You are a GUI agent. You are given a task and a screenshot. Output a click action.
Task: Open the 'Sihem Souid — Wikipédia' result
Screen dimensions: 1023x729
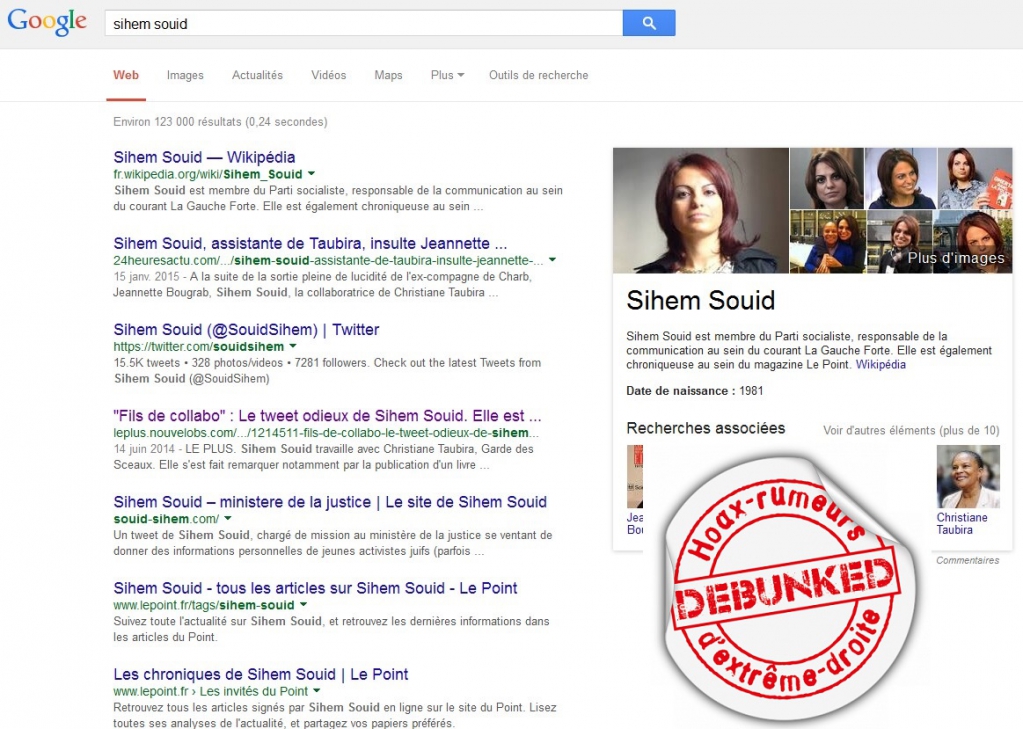[x=204, y=157]
